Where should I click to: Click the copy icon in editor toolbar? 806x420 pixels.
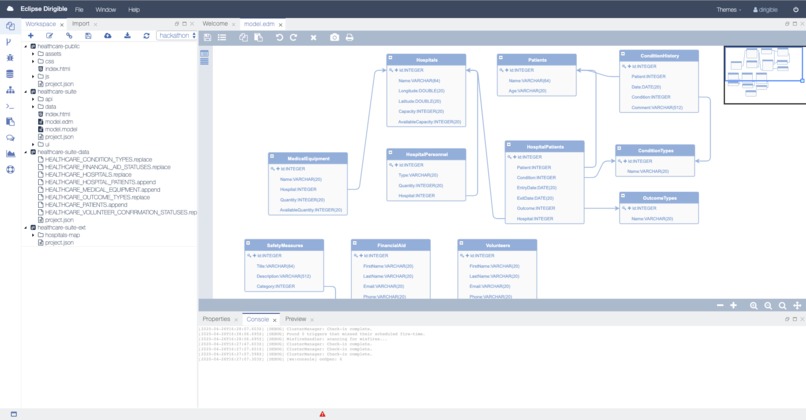[244, 38]
